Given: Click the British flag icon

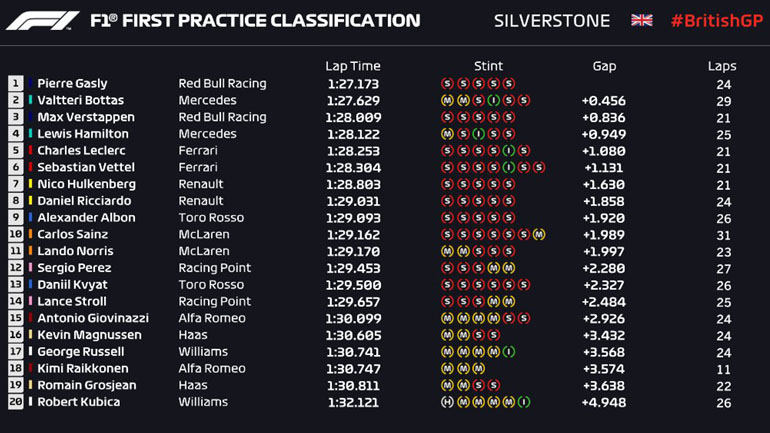Looking at the screenshot, I should [641, 21].
